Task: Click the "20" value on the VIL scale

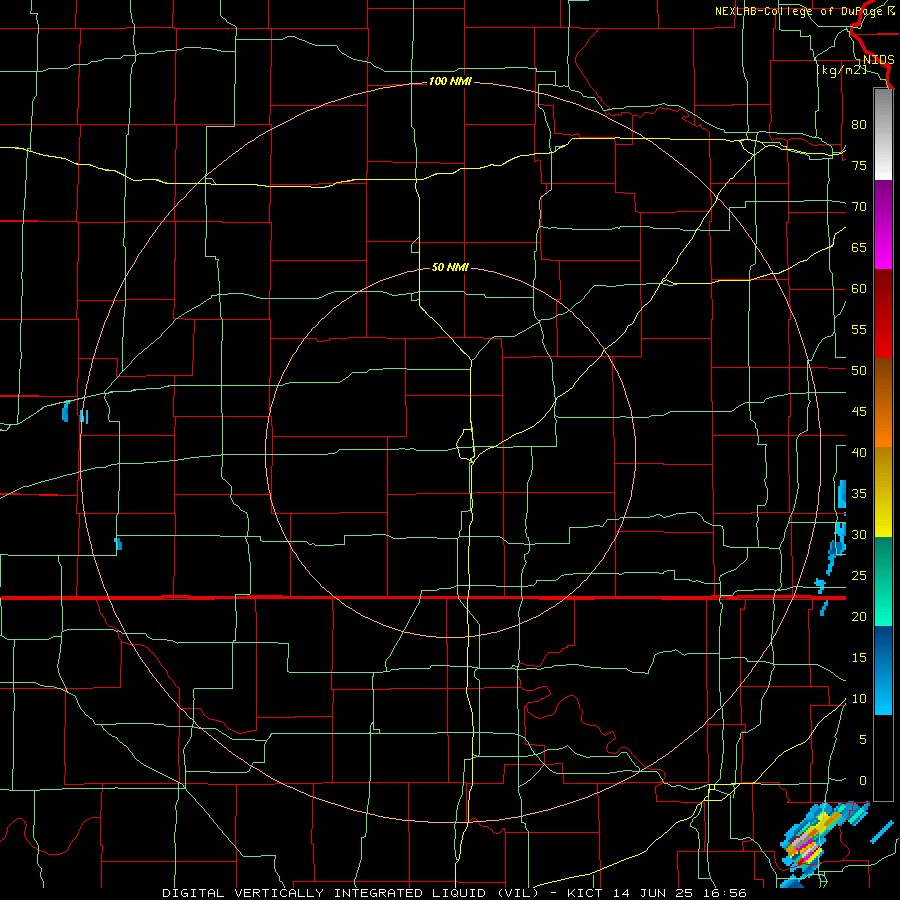Action: 859,616
